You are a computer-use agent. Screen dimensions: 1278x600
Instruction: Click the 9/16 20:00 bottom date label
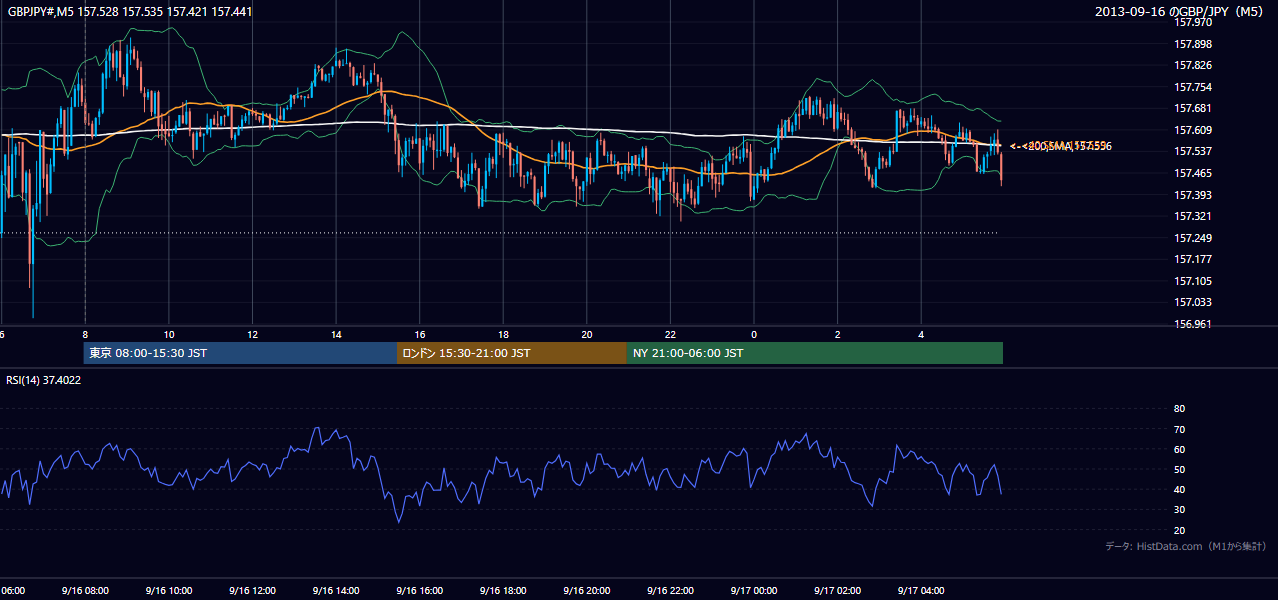pos(587,590)
